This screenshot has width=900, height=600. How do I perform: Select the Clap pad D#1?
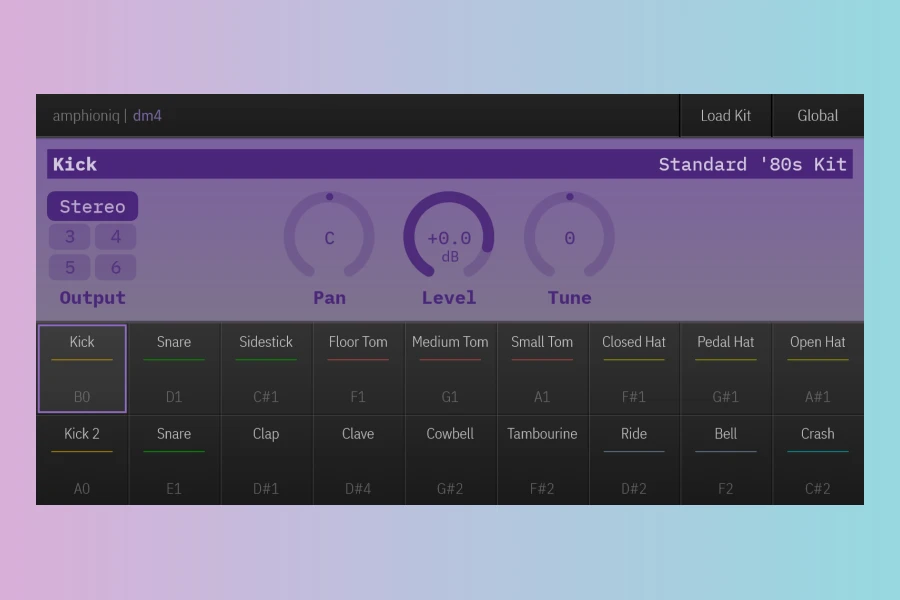[x=266, y=460]
